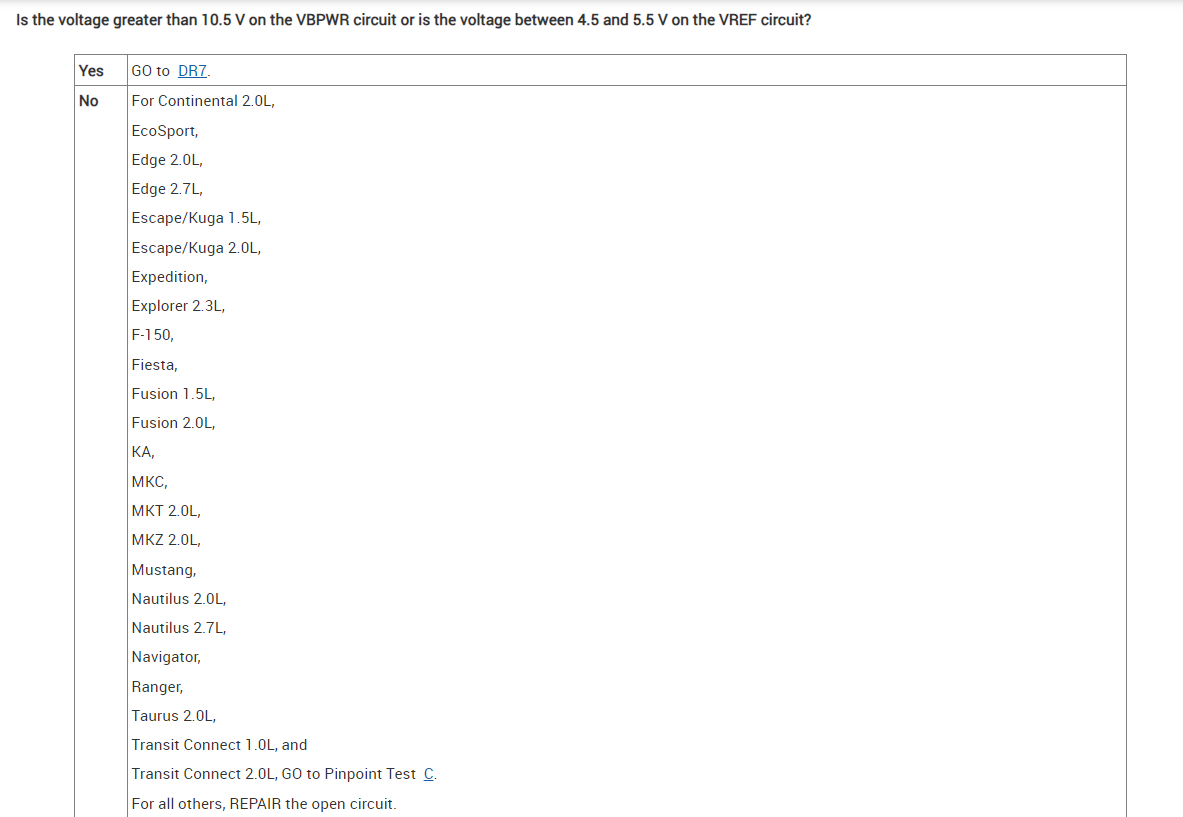Click the VBPWR voltage question heading
This screenshot has width=1183, height=817.
[x=413, y=20]
